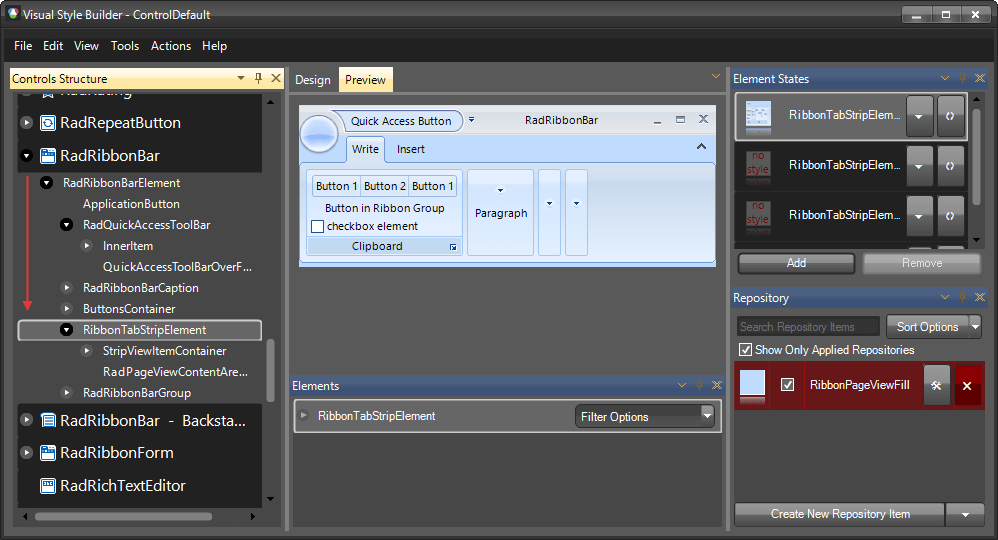
Task: Toggle the checkbox element checkbox
Action: click(318, 227)
